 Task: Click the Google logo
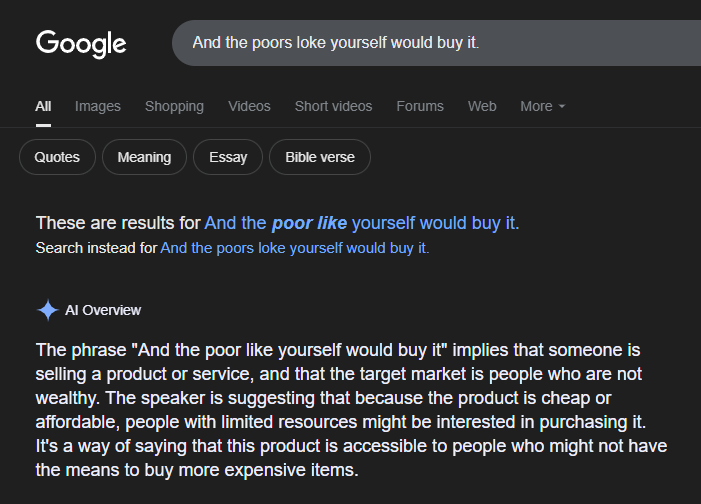81,44
